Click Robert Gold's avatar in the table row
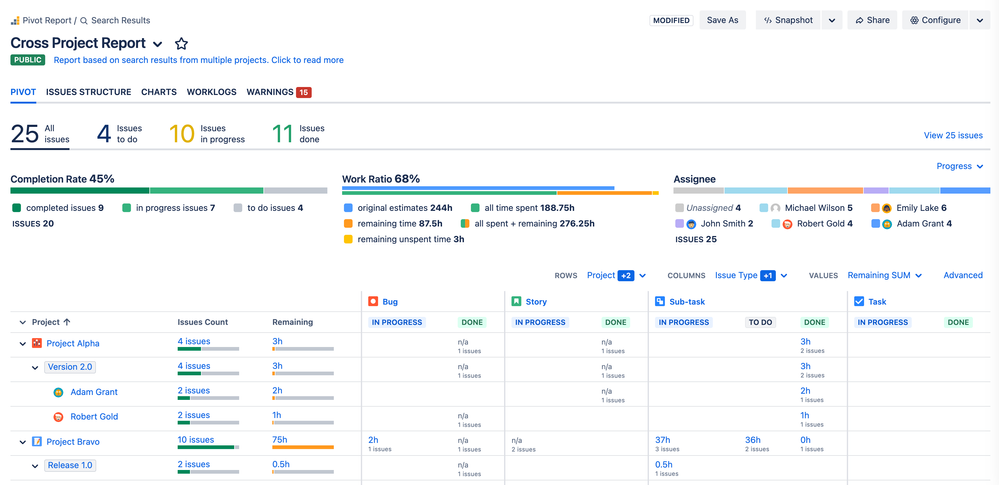 click(58, 417)
